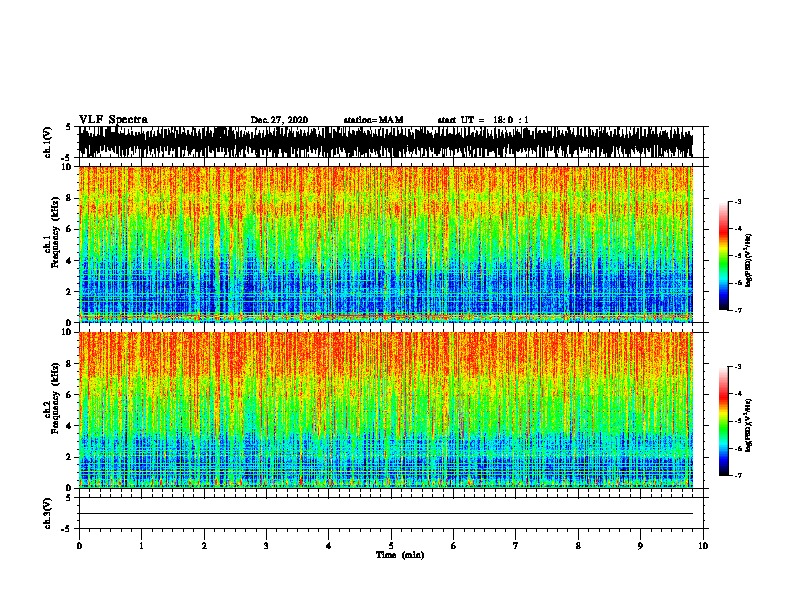Click the ch.2 spectrogram color scale bar

(x=723, y=421)
